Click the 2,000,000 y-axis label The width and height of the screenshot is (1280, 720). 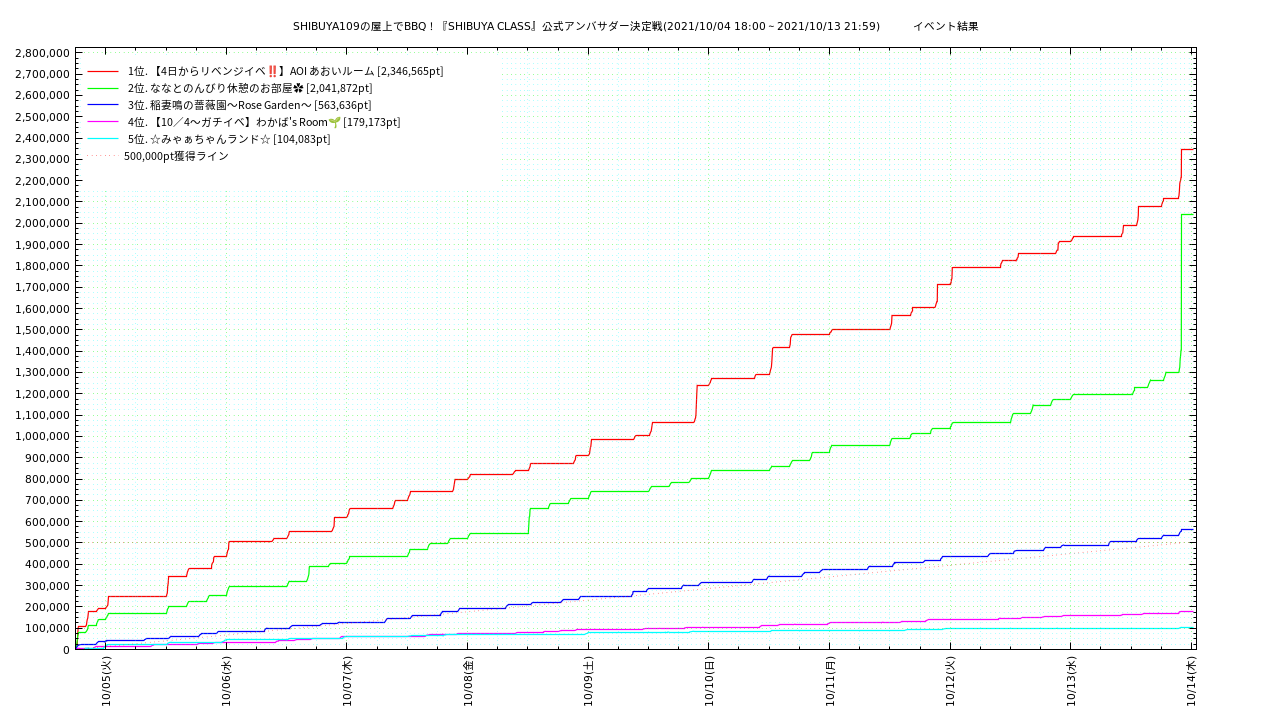point(43,223)
